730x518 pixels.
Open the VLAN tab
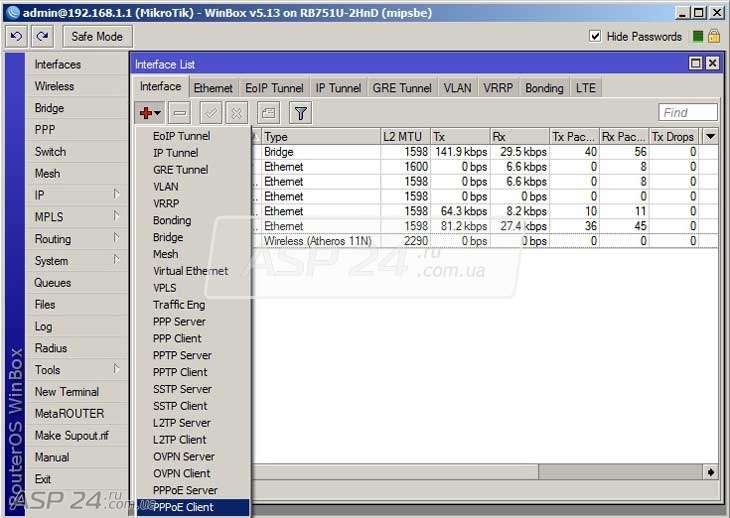pyautogui.click(x=457, y=88)
